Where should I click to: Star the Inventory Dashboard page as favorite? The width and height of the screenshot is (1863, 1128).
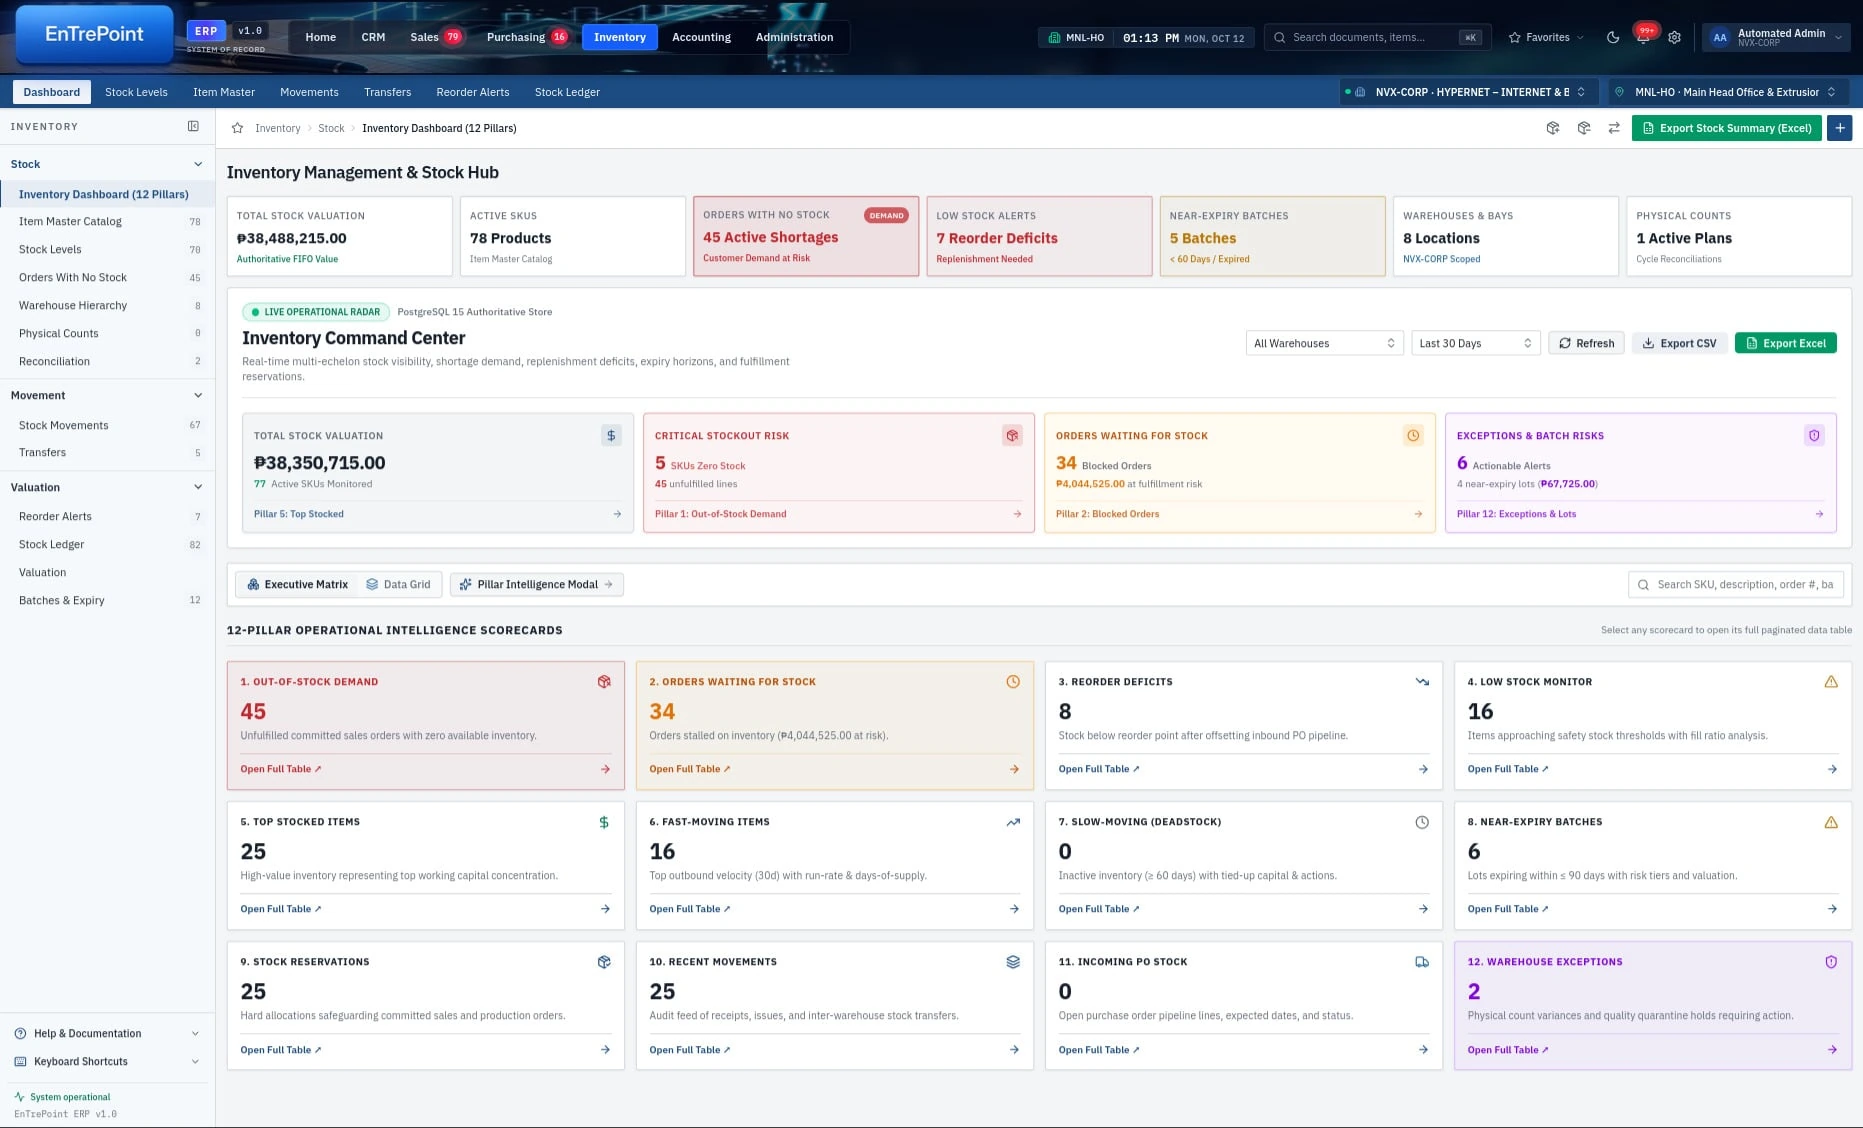click(237, 128)
